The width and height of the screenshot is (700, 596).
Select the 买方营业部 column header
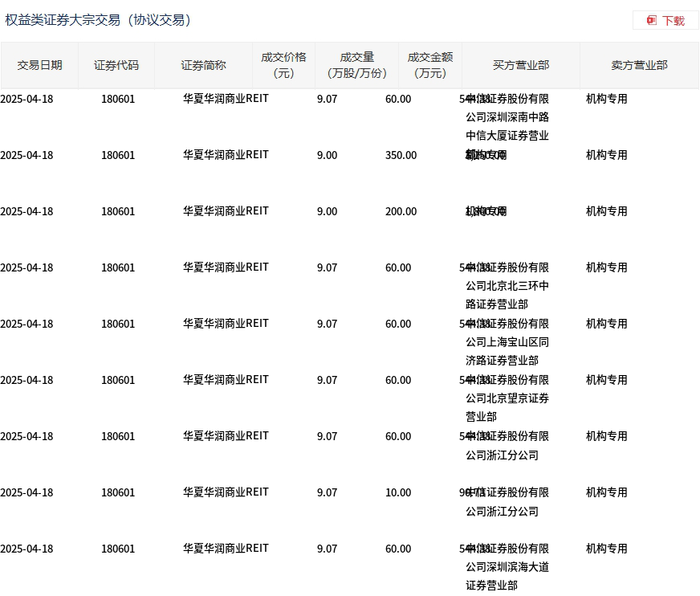pyautogui.click(x=521, y=65)
